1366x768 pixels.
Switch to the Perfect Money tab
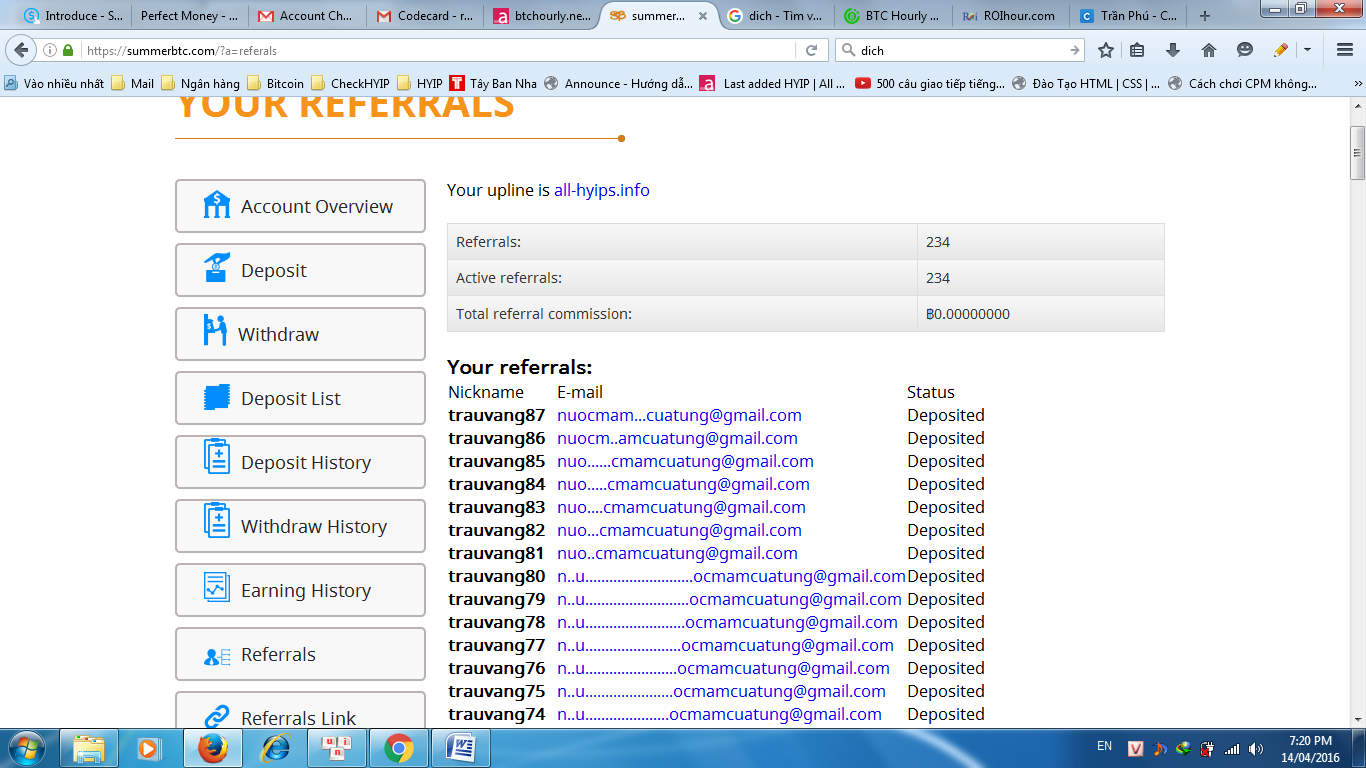(x=188, y=16)
